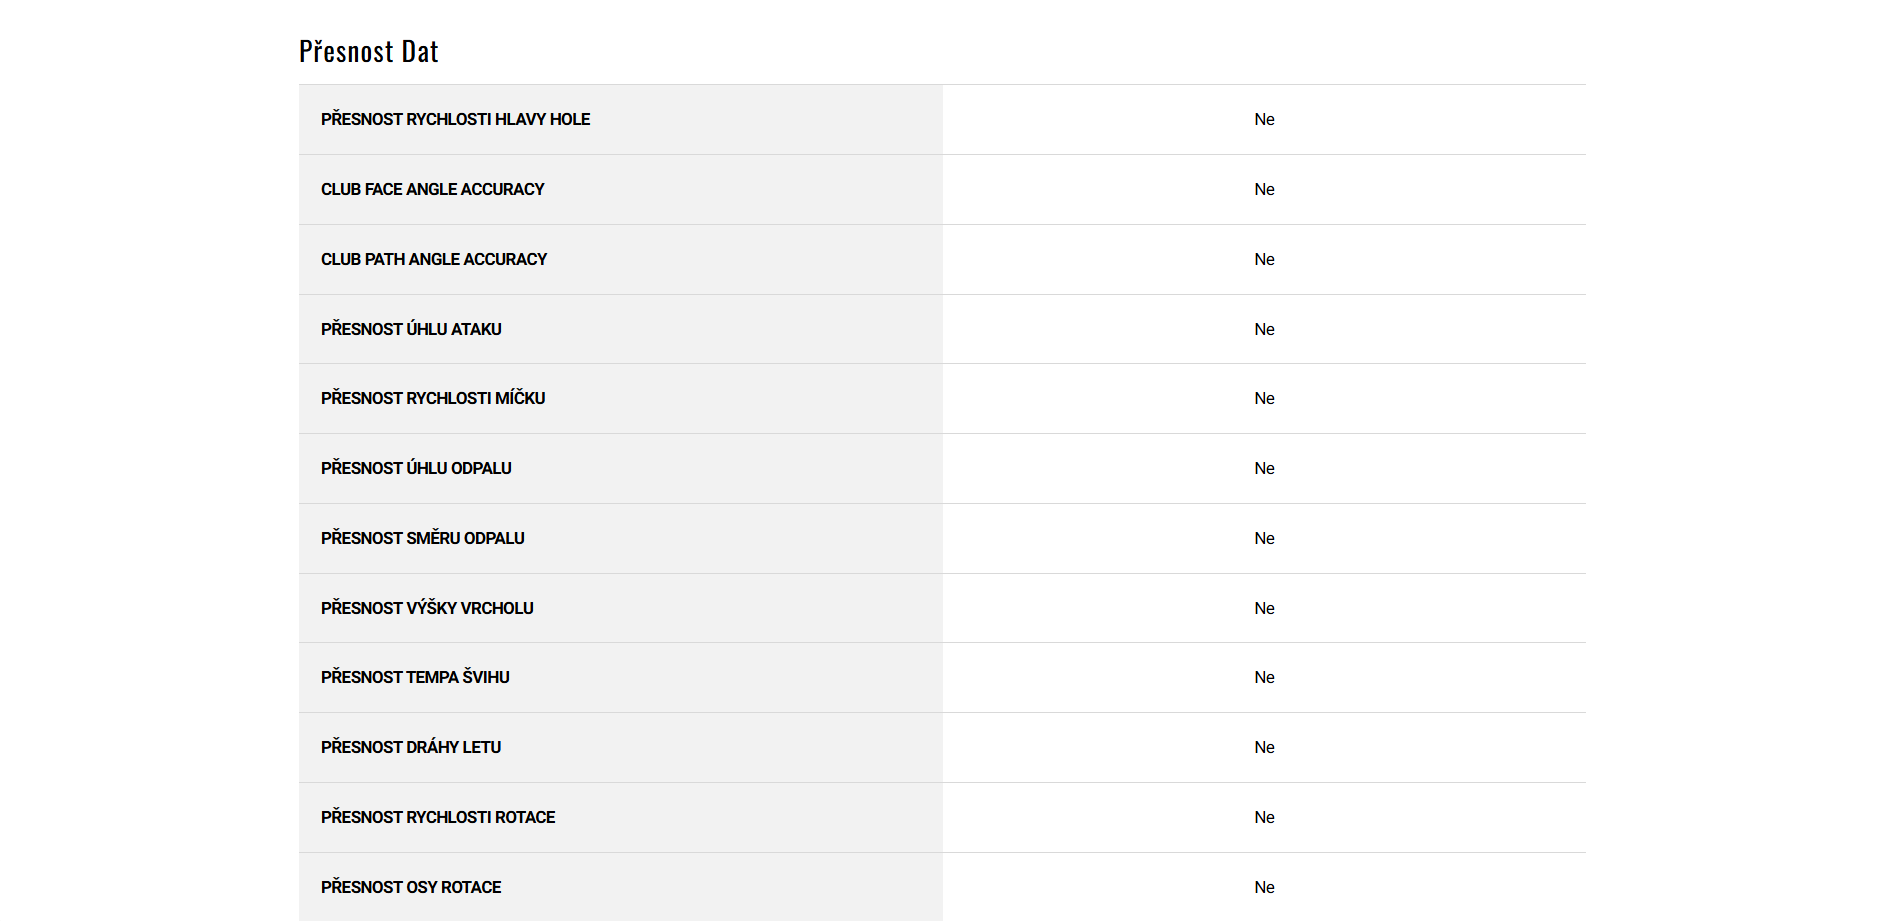The height and width of the screenshot is (921, 1887).
Task: Click the Ne value for Club Face Angle Accuracy
Action: pyautogui.click(x=1264, y=189)
